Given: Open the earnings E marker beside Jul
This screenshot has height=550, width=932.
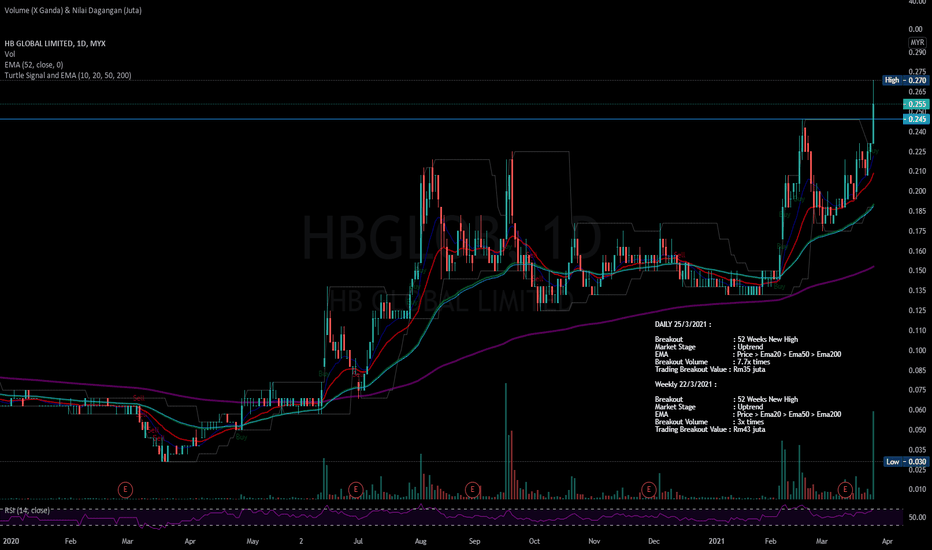Looking at the screenshot, I should pyautogui.click(x=355, y=489).
